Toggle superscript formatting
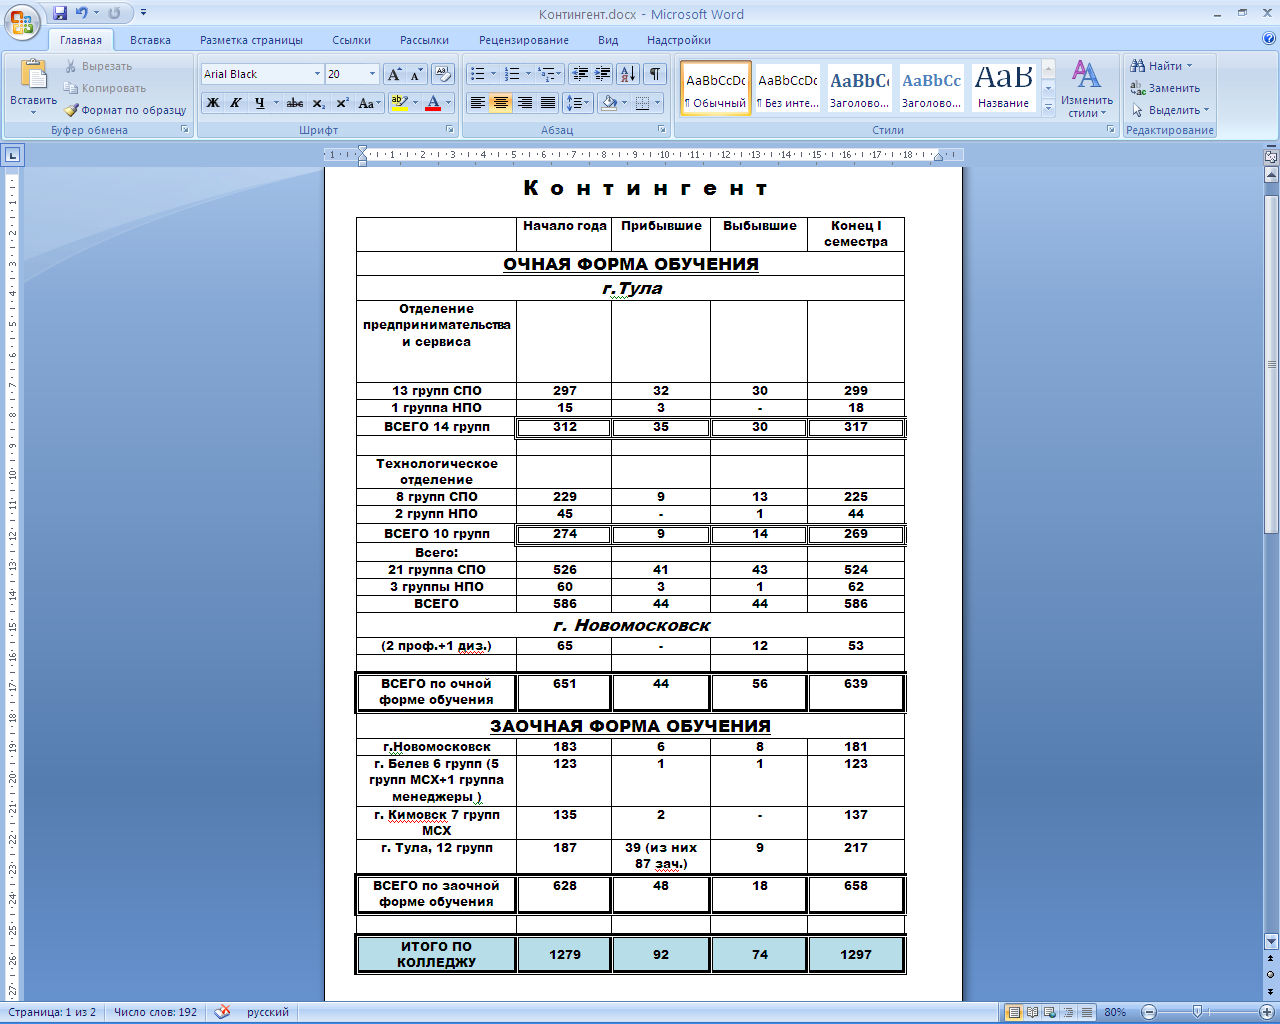 point(342,102)
